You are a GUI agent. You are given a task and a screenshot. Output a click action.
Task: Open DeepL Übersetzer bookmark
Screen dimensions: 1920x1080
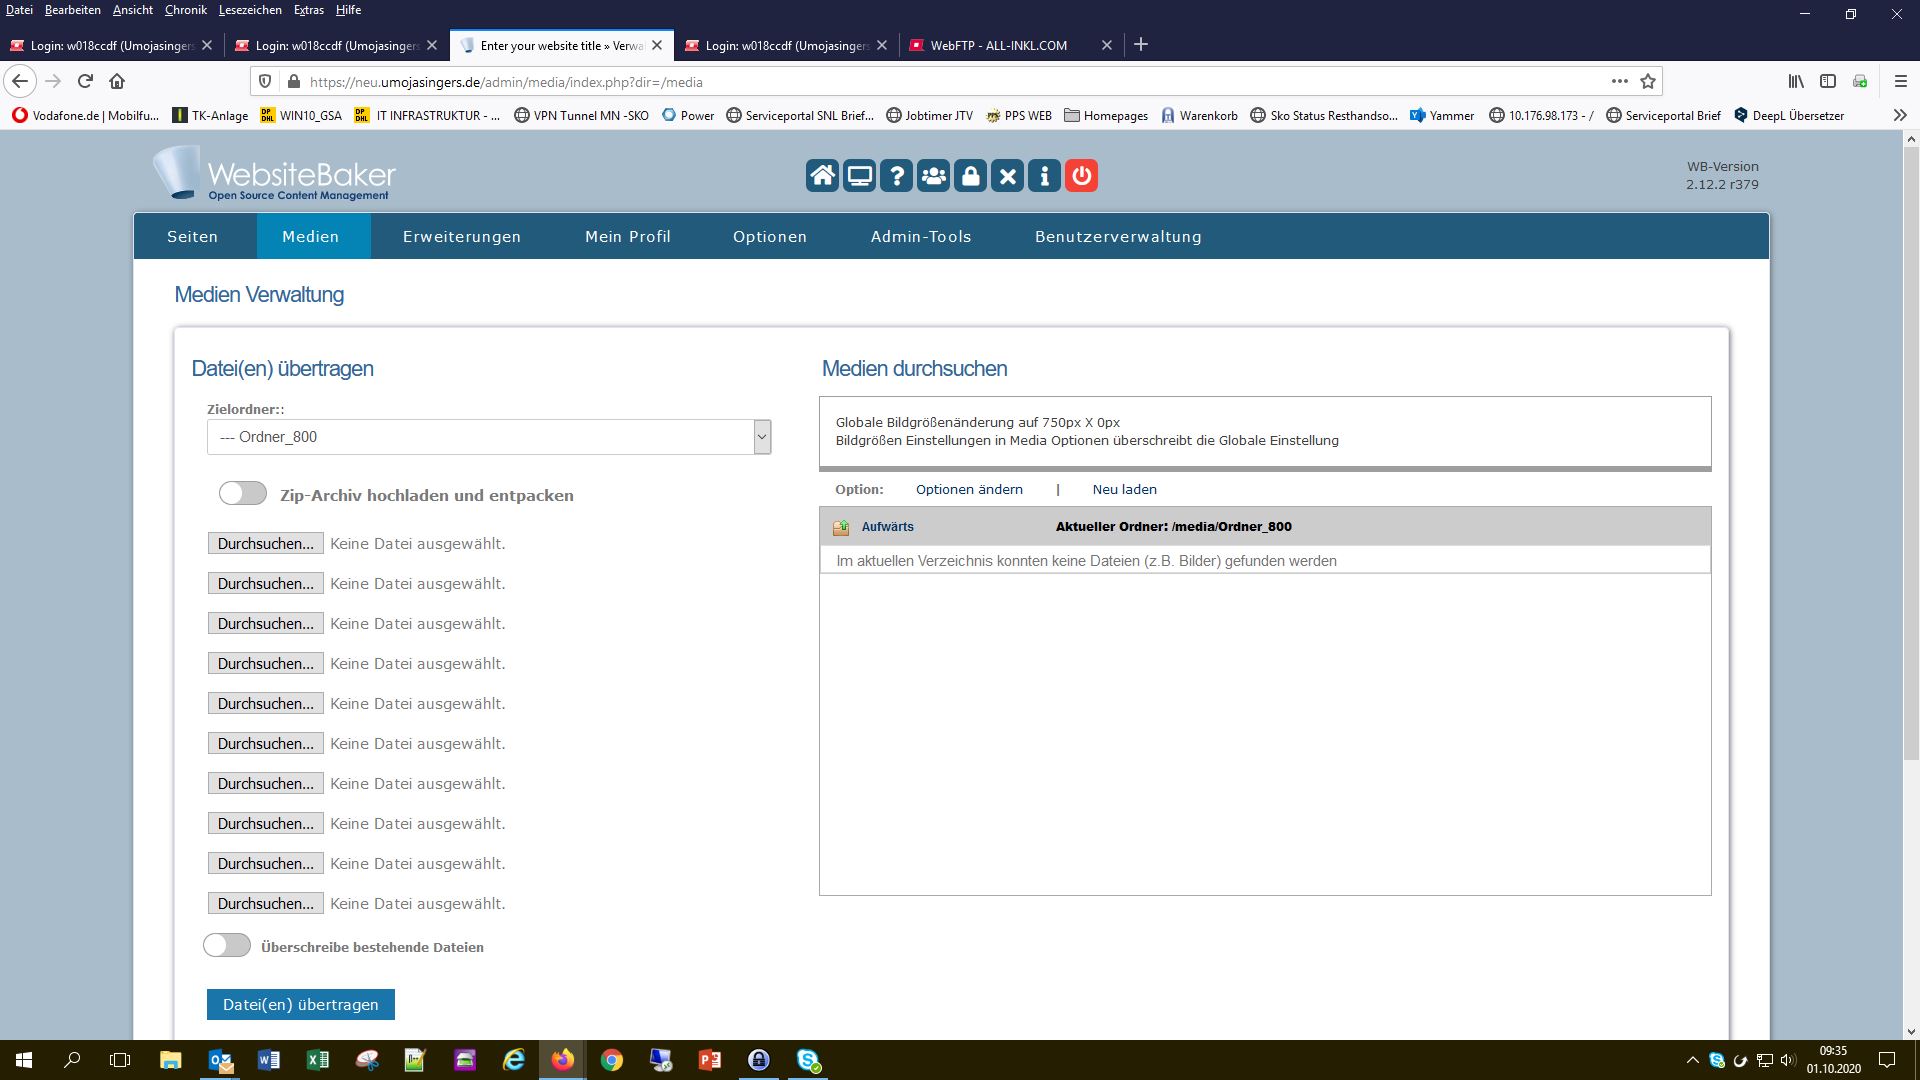pos(1789,115)
